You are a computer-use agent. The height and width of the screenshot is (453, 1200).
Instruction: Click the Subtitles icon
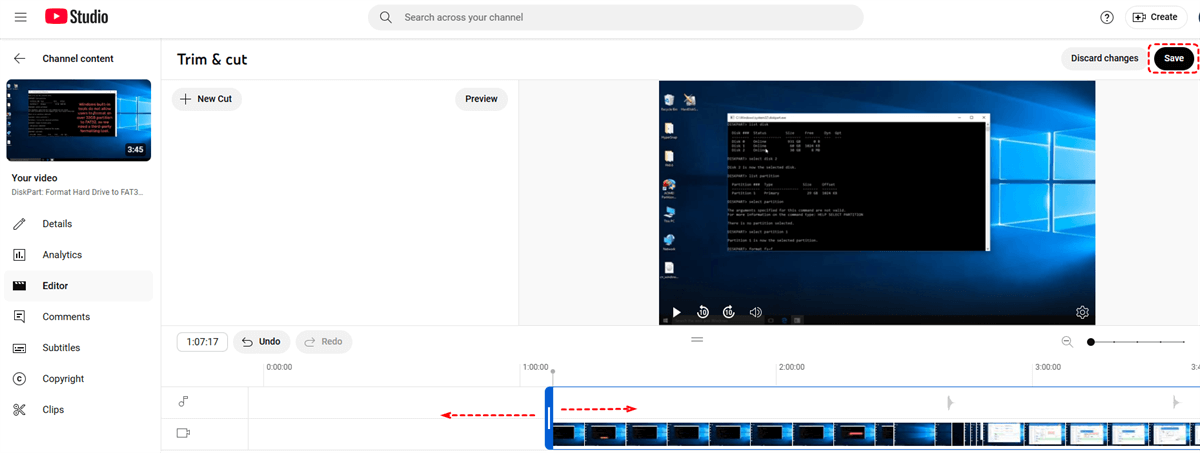[x=19, y=348]
